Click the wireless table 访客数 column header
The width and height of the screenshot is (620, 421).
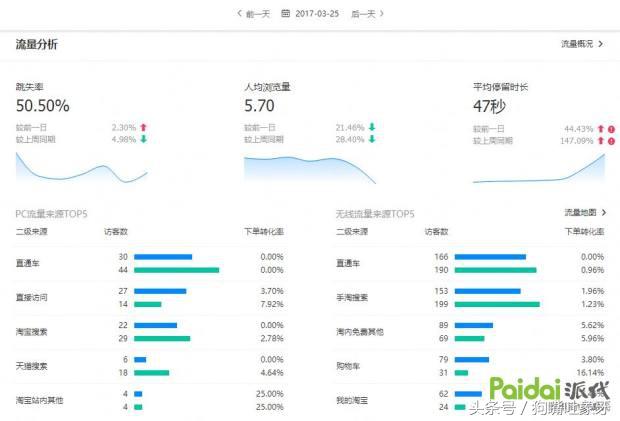[436, 231]
